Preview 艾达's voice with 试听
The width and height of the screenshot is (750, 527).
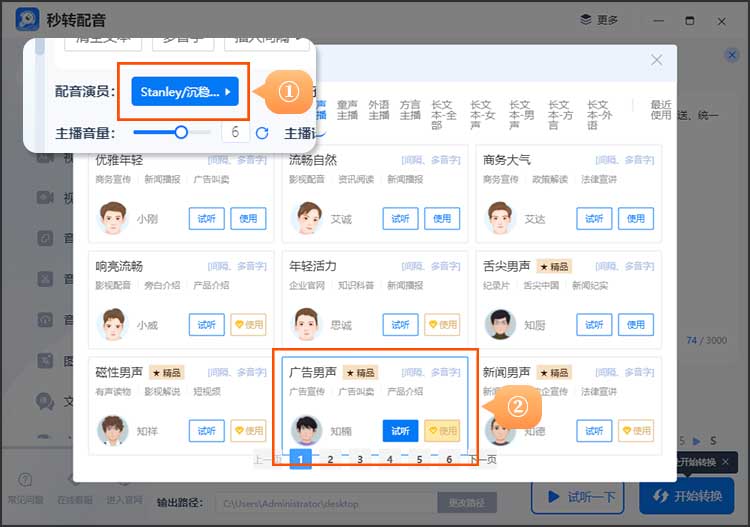[x=594, y=219]
